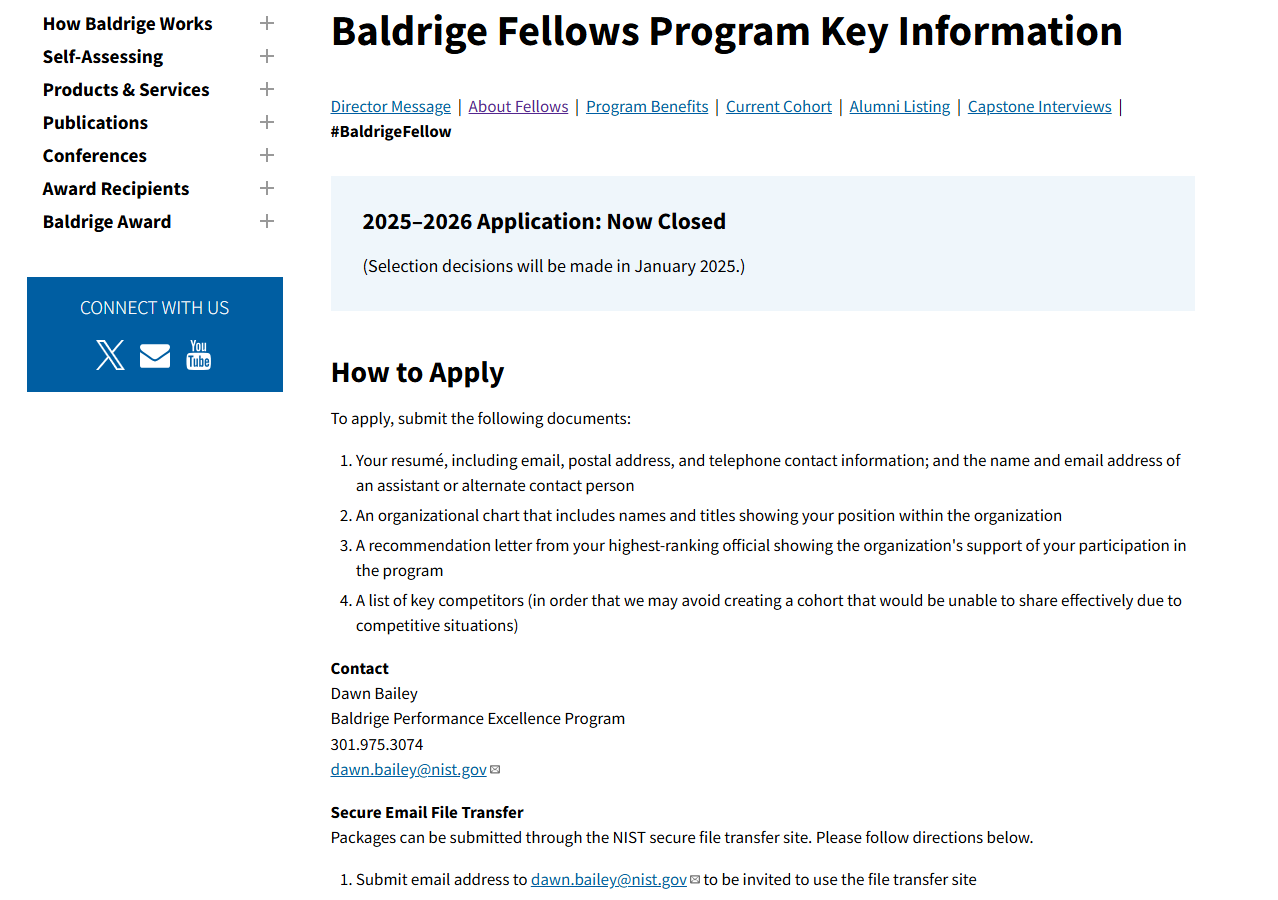Expand the Self-Assessing menu plus icon
Image resolution: width=1278 pixels, height=900 pixels.
point(267,56)
